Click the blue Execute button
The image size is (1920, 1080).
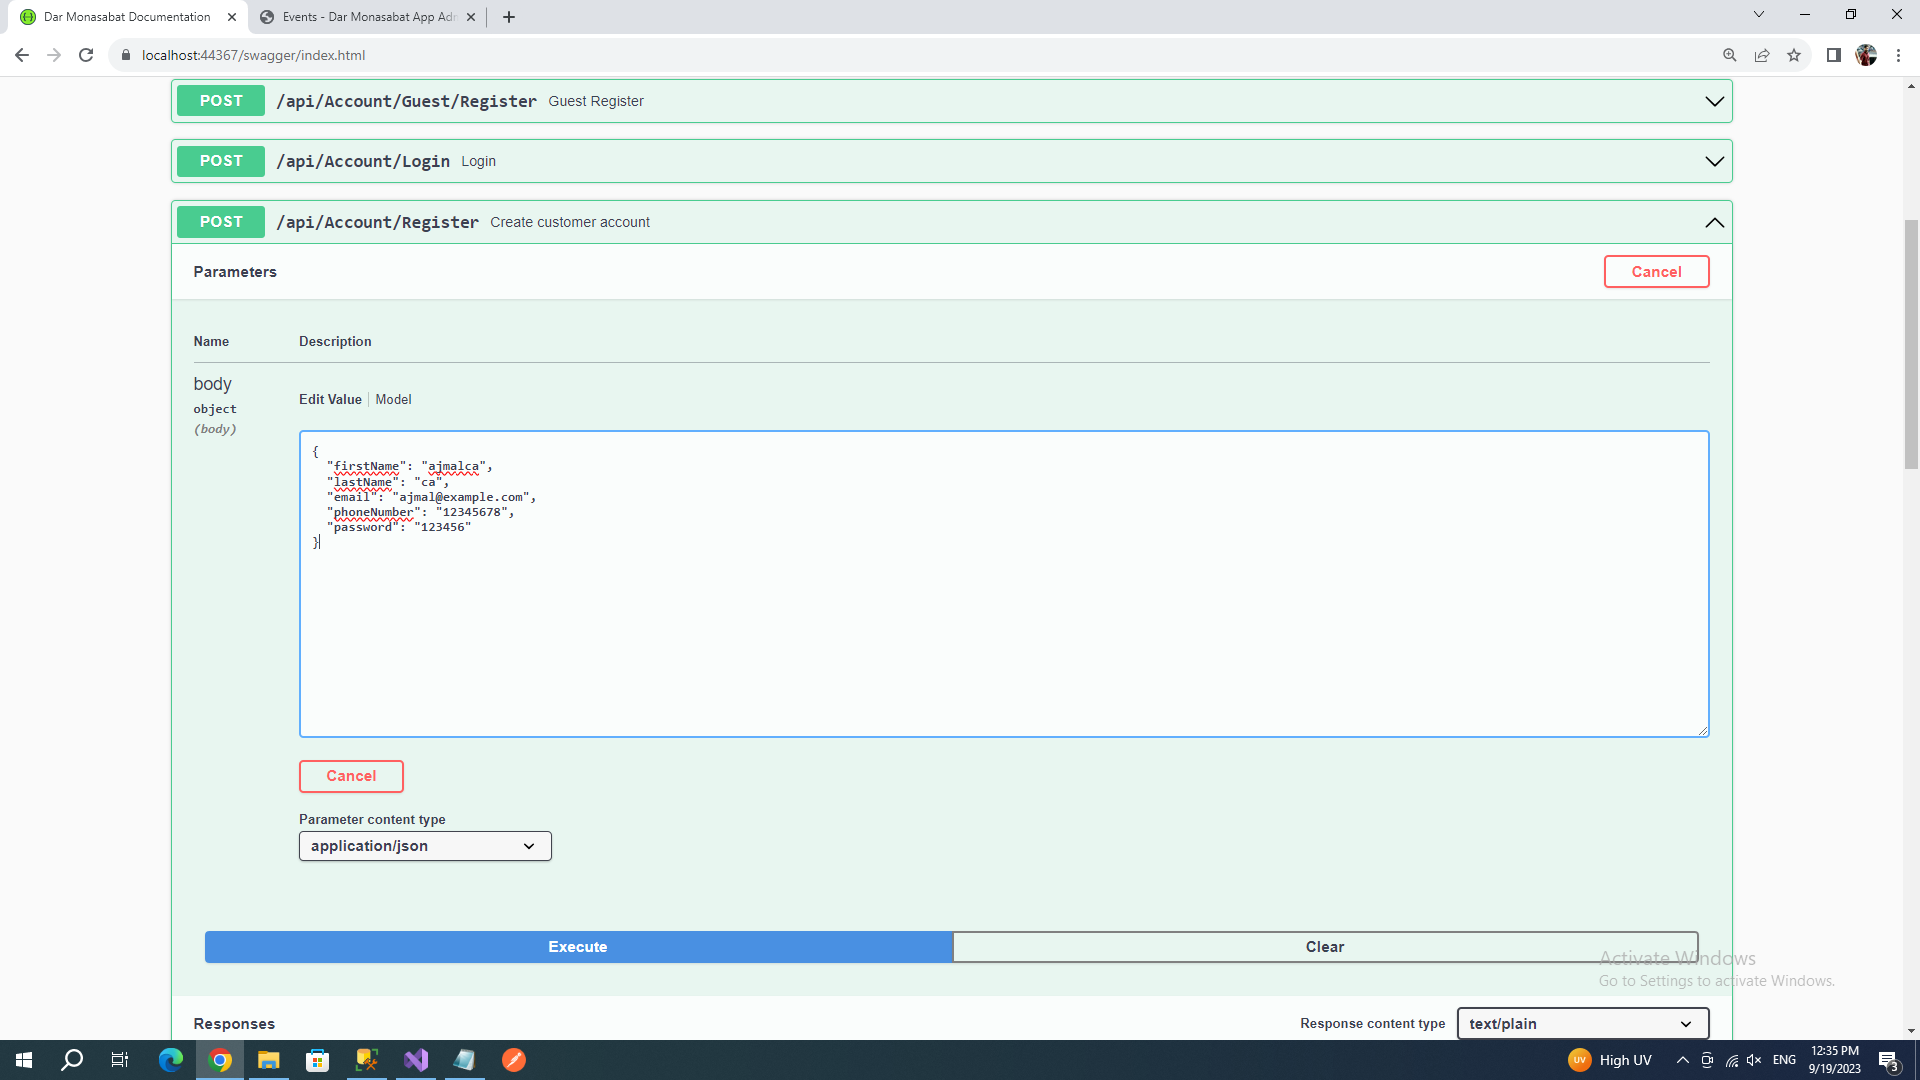(x=578, y=947)
